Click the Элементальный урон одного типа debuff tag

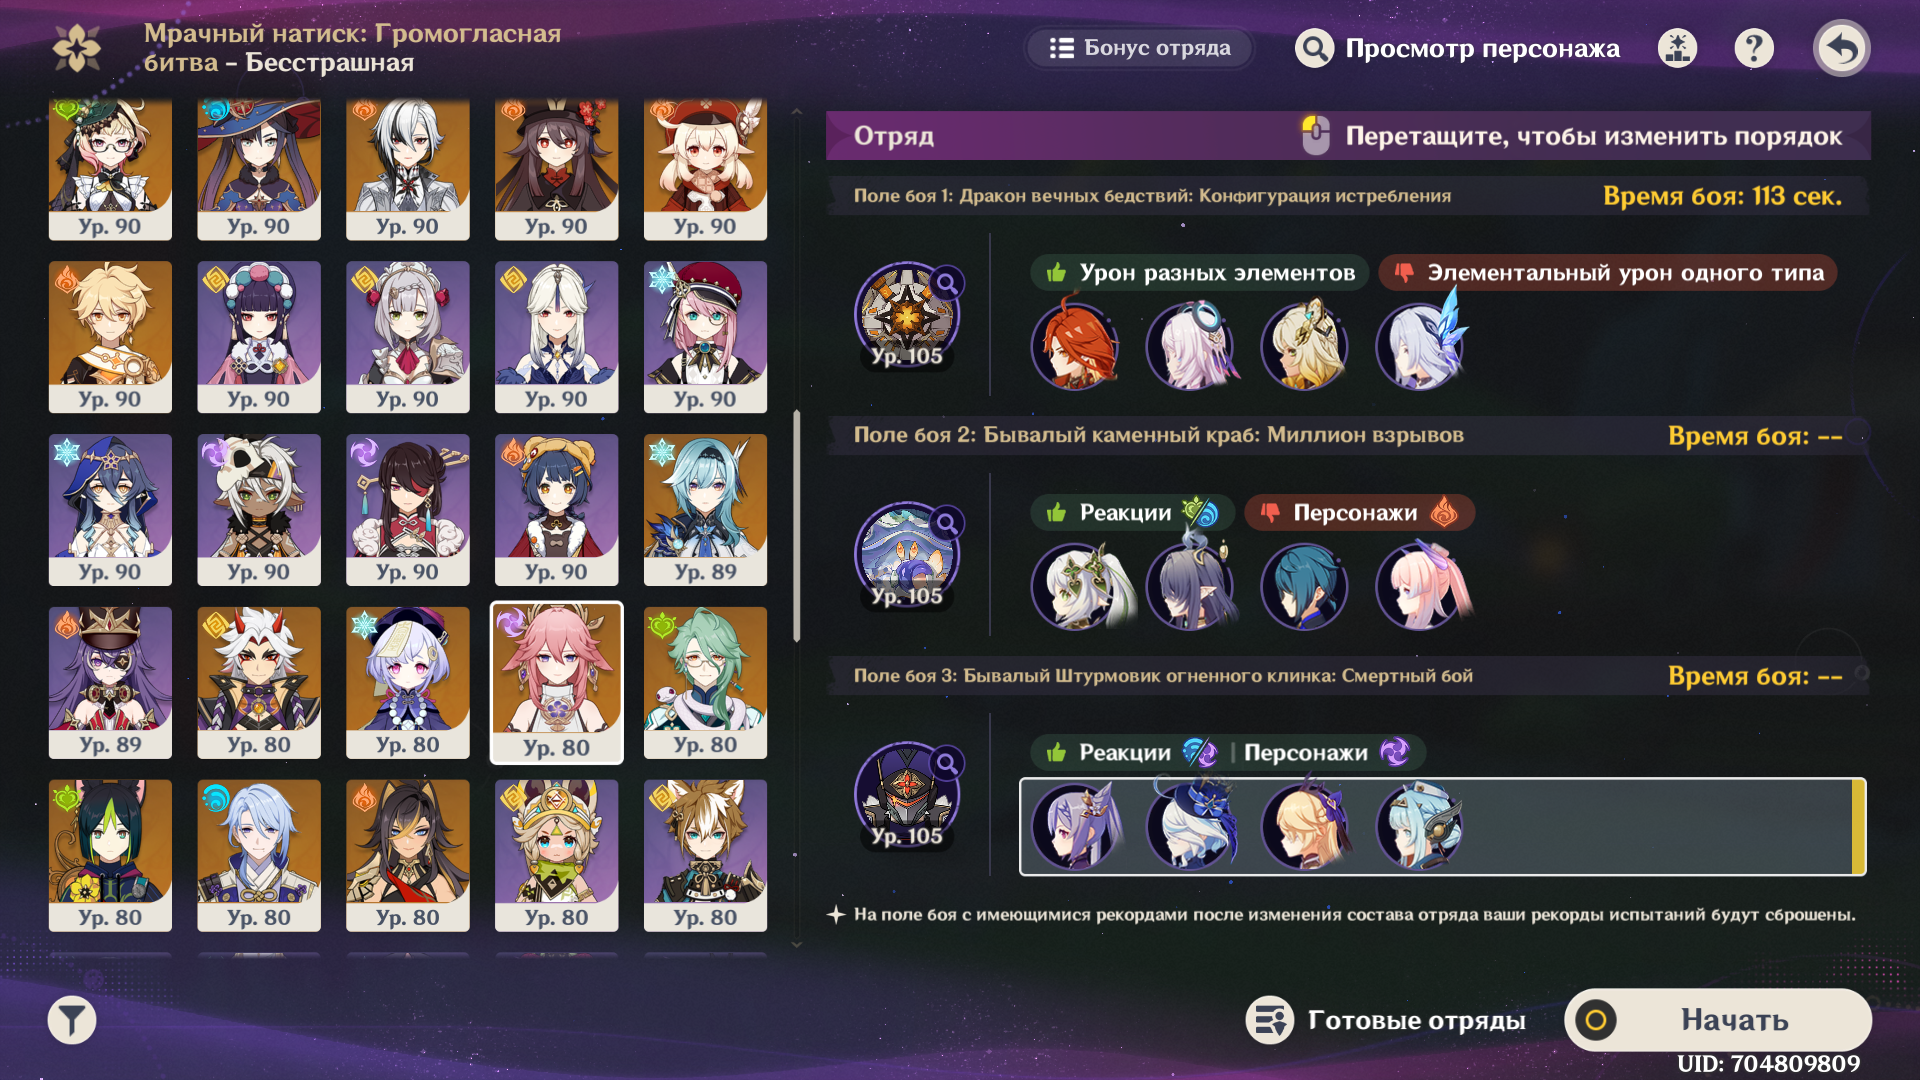click(x=1607, y=273)
